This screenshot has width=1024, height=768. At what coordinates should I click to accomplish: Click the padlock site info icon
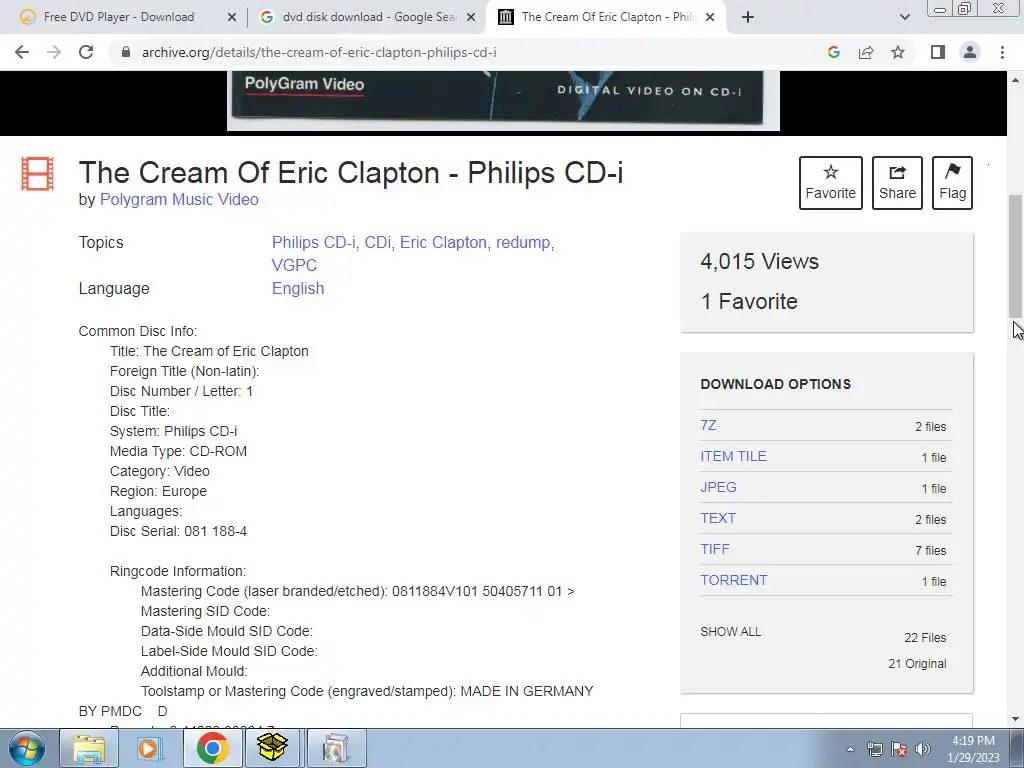pyautogui.click(x=125, y=52)
